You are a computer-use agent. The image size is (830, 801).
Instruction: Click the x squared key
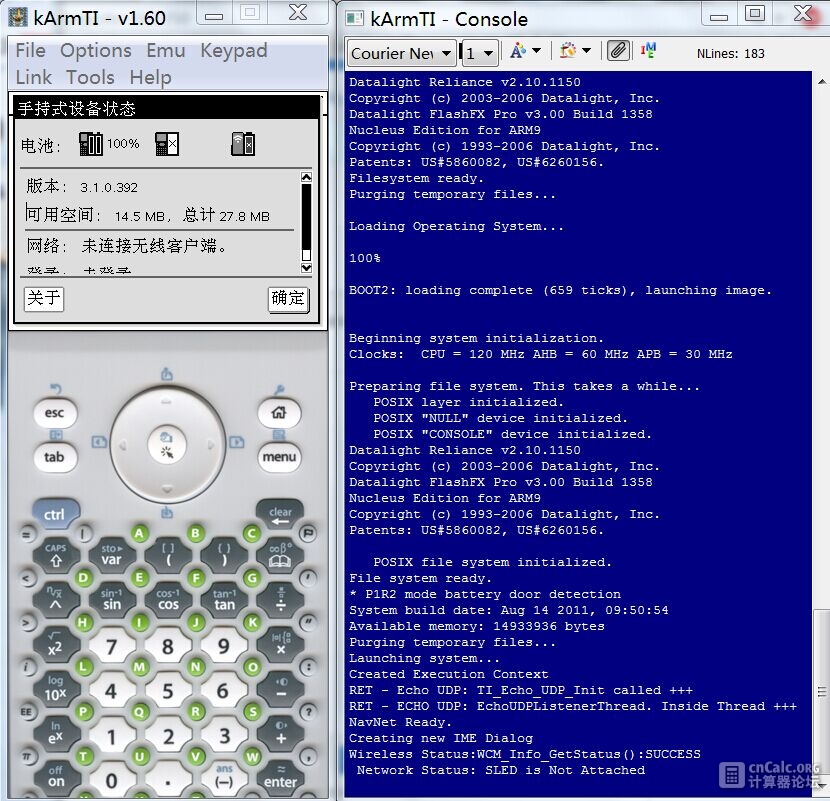(56, 644)
